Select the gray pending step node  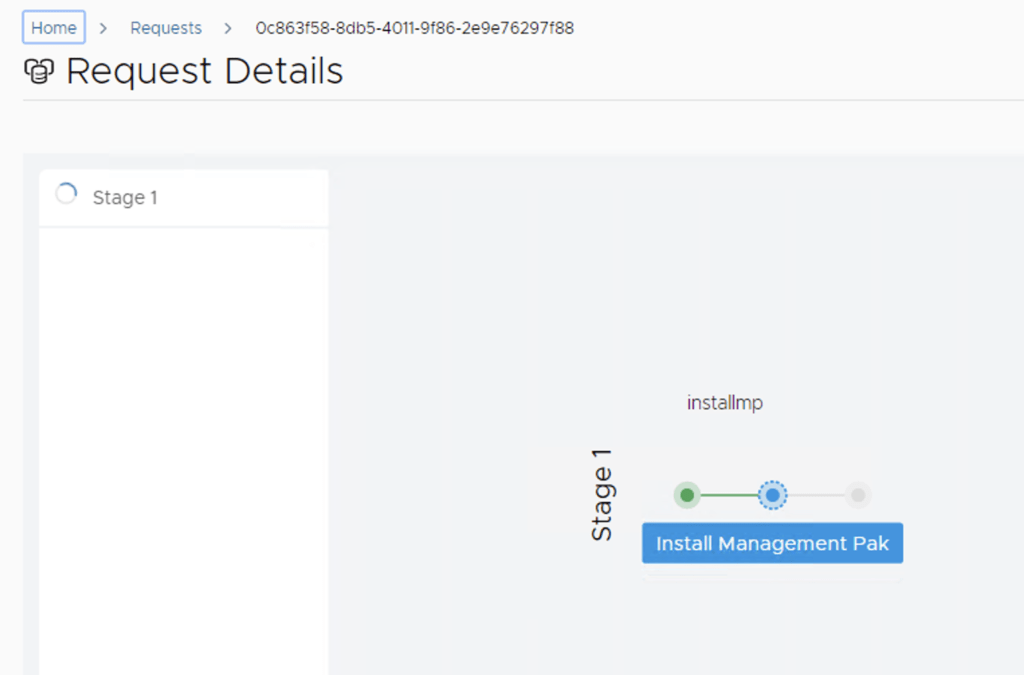[x=857, y=495]
